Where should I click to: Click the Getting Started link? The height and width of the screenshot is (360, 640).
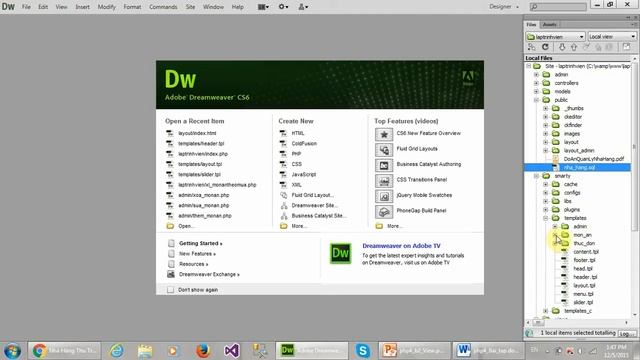tap(201, 243)
